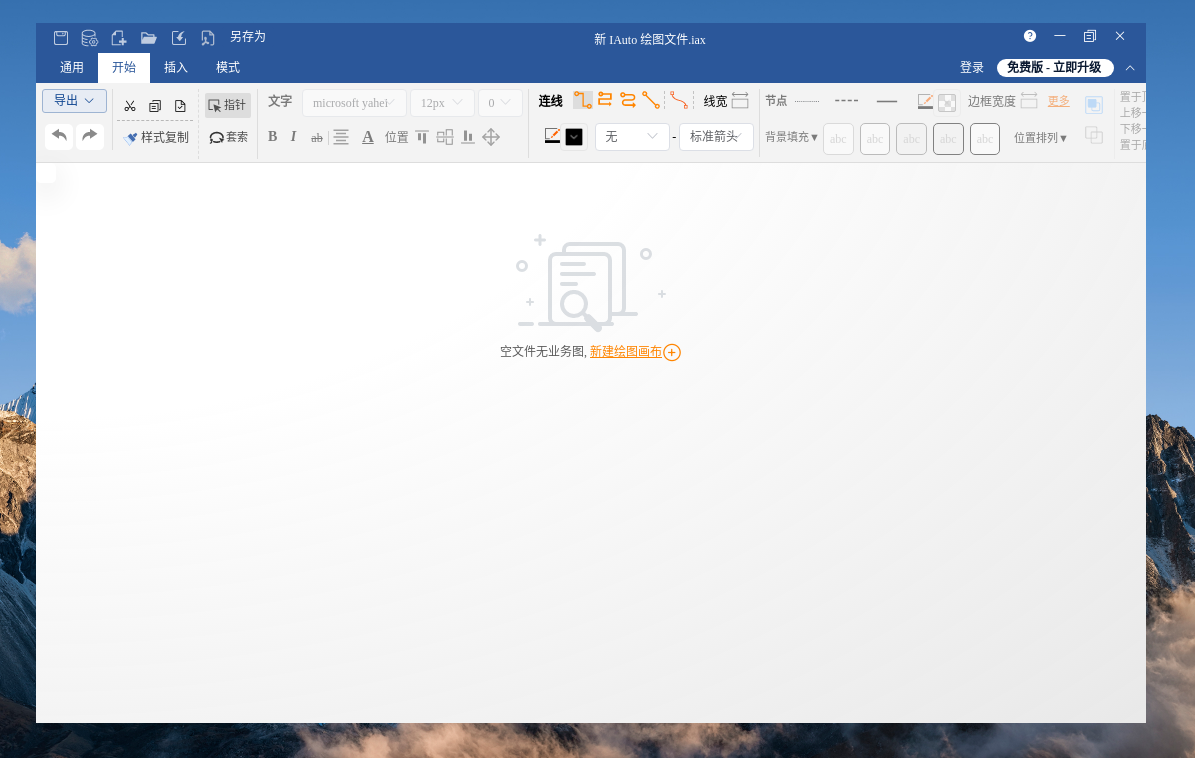Screen dimensions: 1195x758
Task: Click the save file icon in title bar
Action: pyautogui.click(x=61, y=37)
